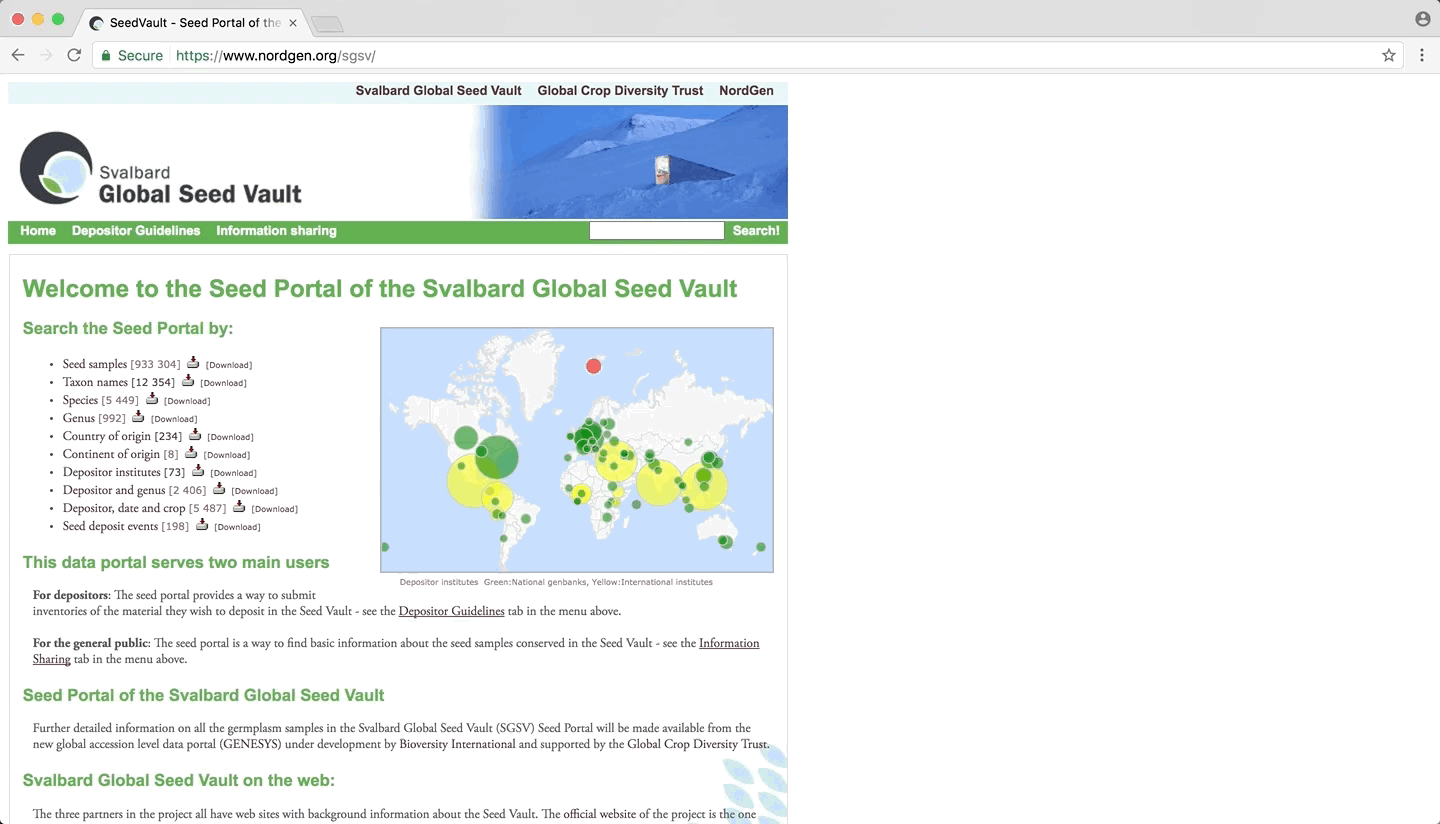Click download icon beside Depositor, date and crop
Image resolution: width=1440 pixels, height=824 pixels.
tap(239, 507)
